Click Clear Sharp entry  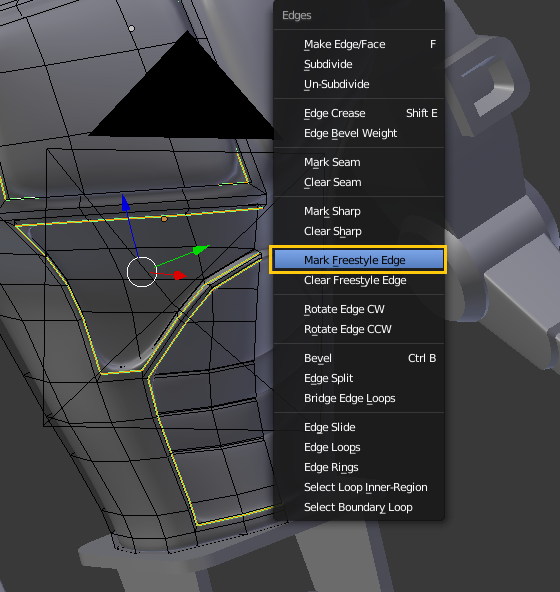point(359,231)
